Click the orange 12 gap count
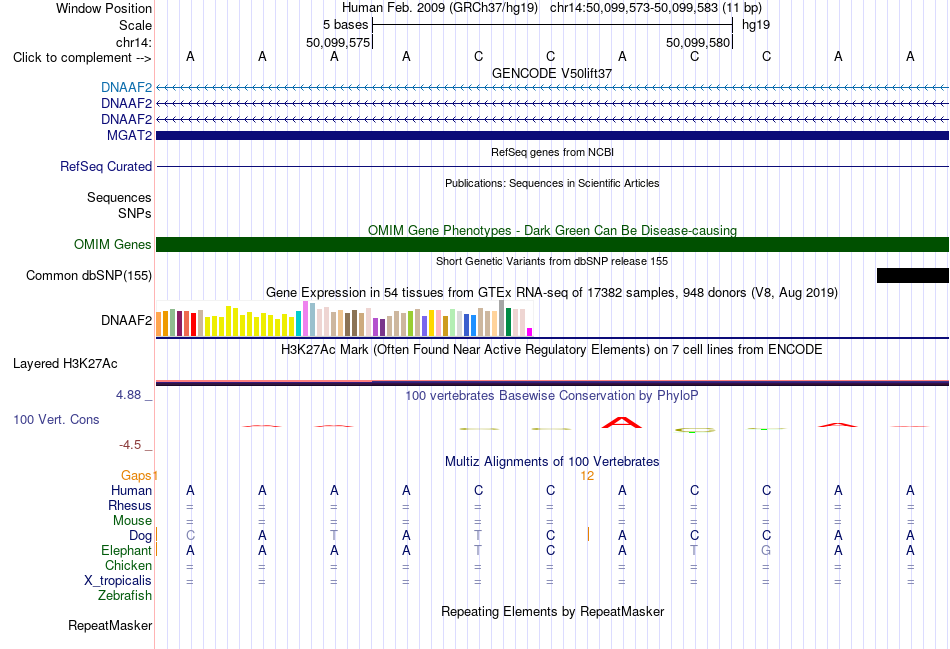 [586, 476]
